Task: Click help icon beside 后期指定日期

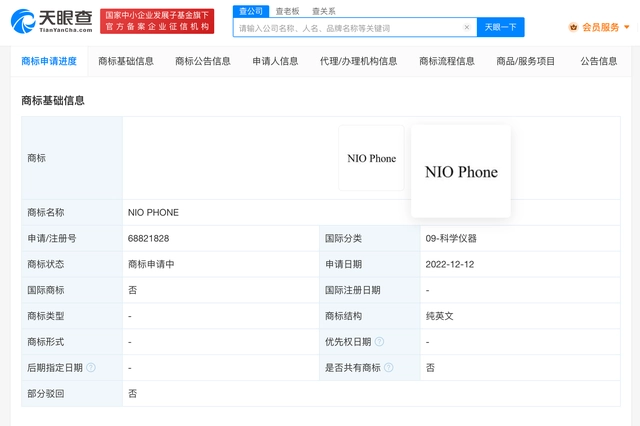Action: [x=91, y=368]
